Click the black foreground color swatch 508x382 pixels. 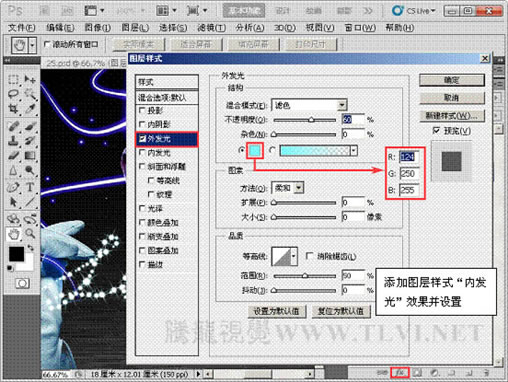(16, 254)
